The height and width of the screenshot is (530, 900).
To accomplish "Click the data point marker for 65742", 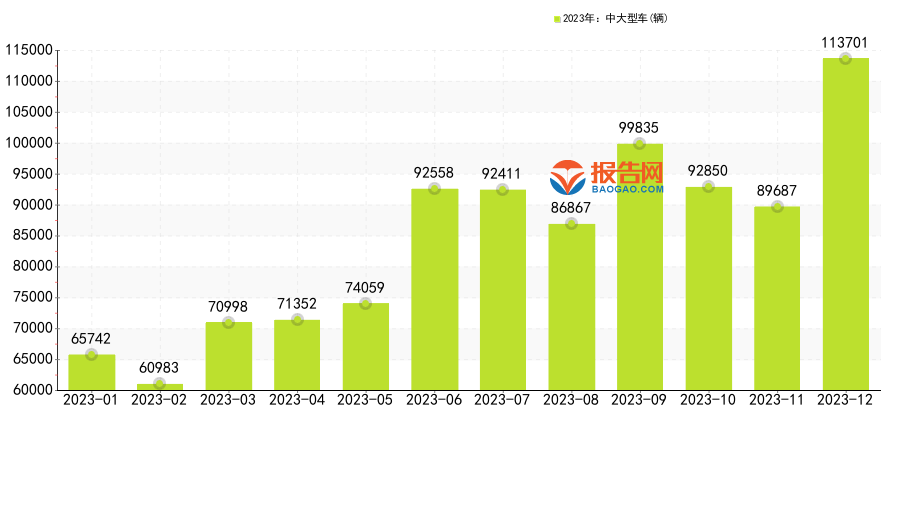I will point(91,355).
